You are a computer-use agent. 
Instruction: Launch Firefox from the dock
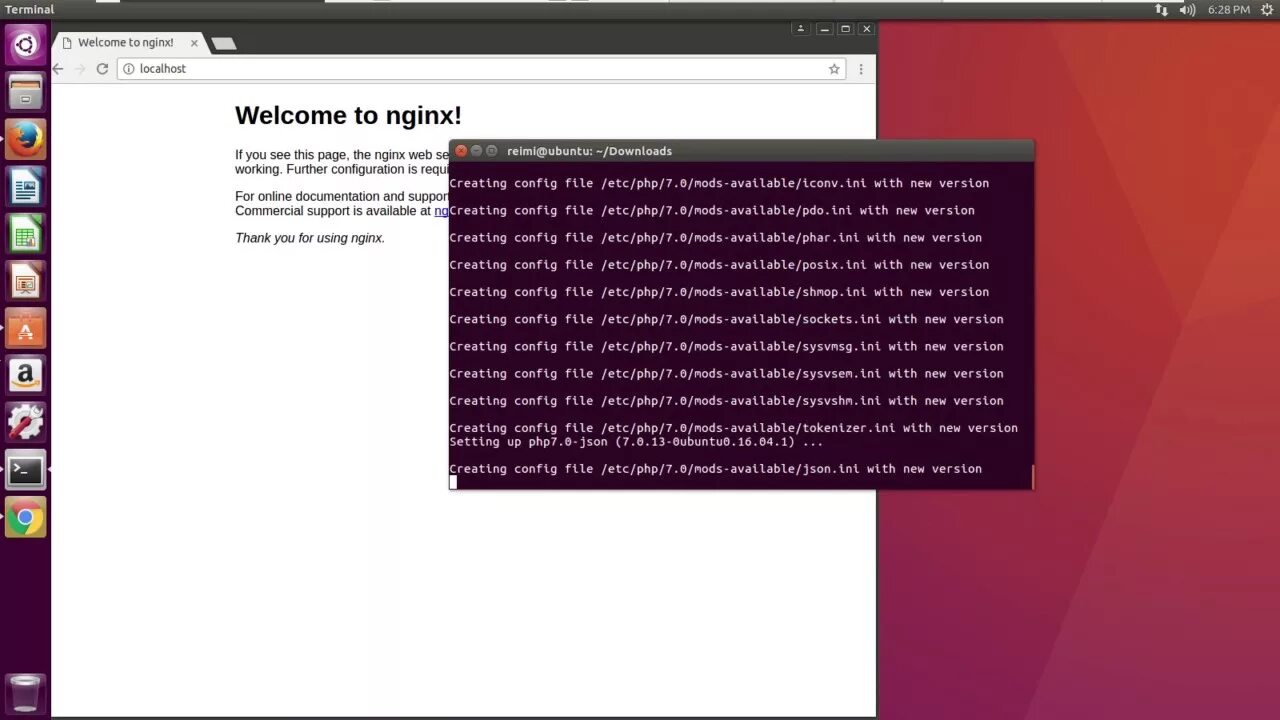pyautogui.click(x=25, y=139)
